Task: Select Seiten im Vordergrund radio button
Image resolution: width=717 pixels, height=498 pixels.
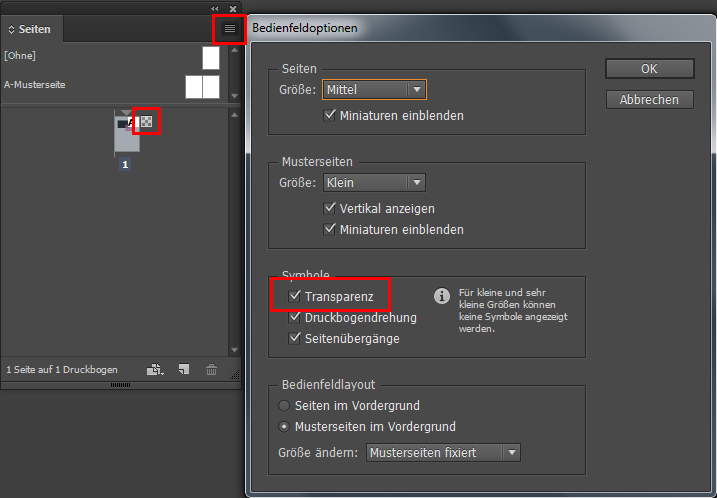Action: pyautogui.click(x=285, y=405)
